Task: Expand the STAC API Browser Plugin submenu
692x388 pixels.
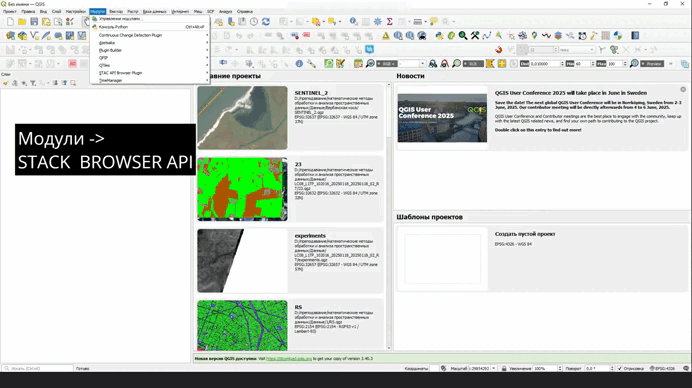Action: point(150,73)
